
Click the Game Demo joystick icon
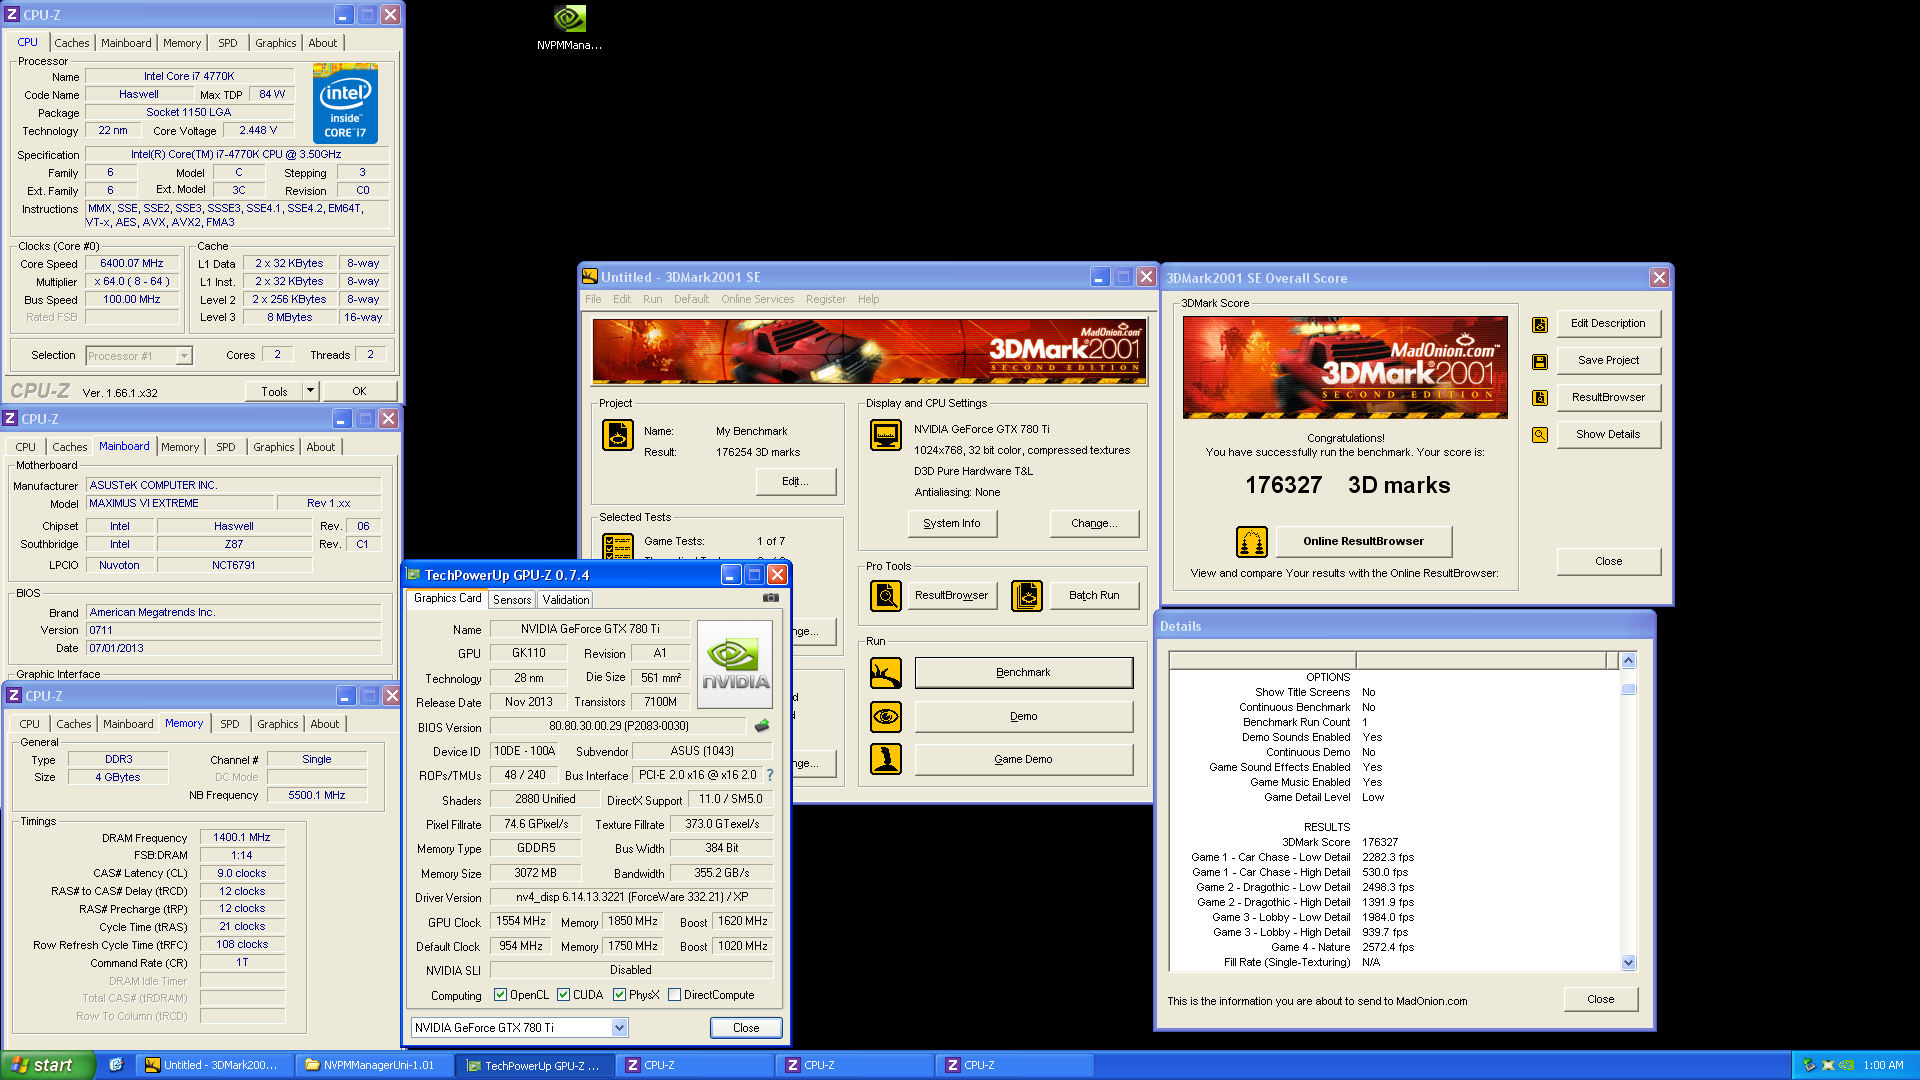[x=886, y=759]
